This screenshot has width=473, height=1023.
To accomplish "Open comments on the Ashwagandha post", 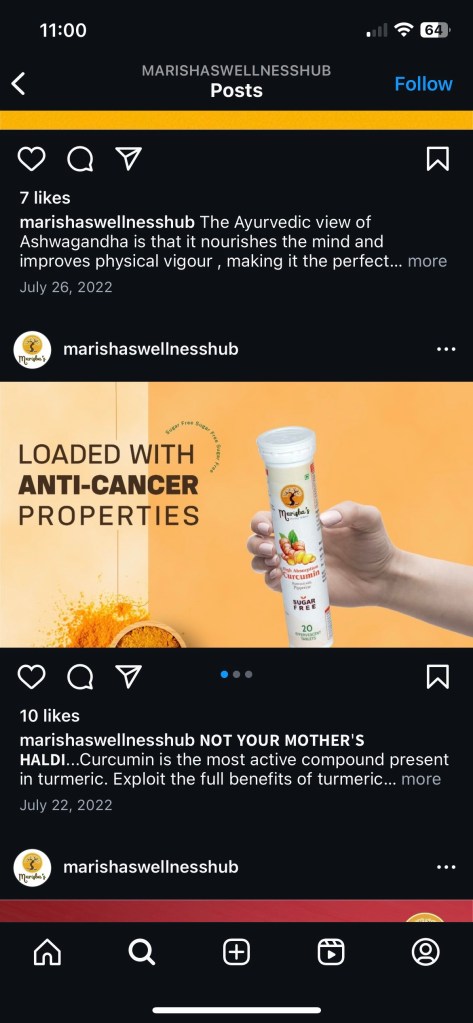I will 80,159.
